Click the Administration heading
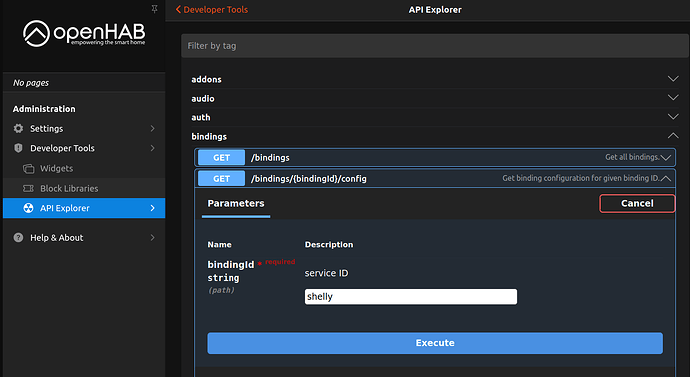Viewport: 690px width, 377px height. click(44, 109)
